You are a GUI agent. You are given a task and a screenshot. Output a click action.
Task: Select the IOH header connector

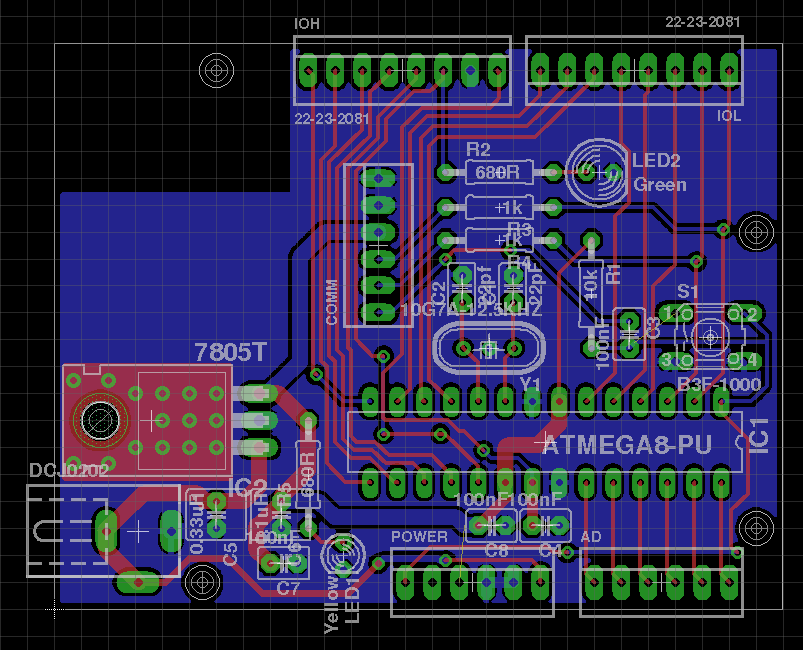(400, 70)
